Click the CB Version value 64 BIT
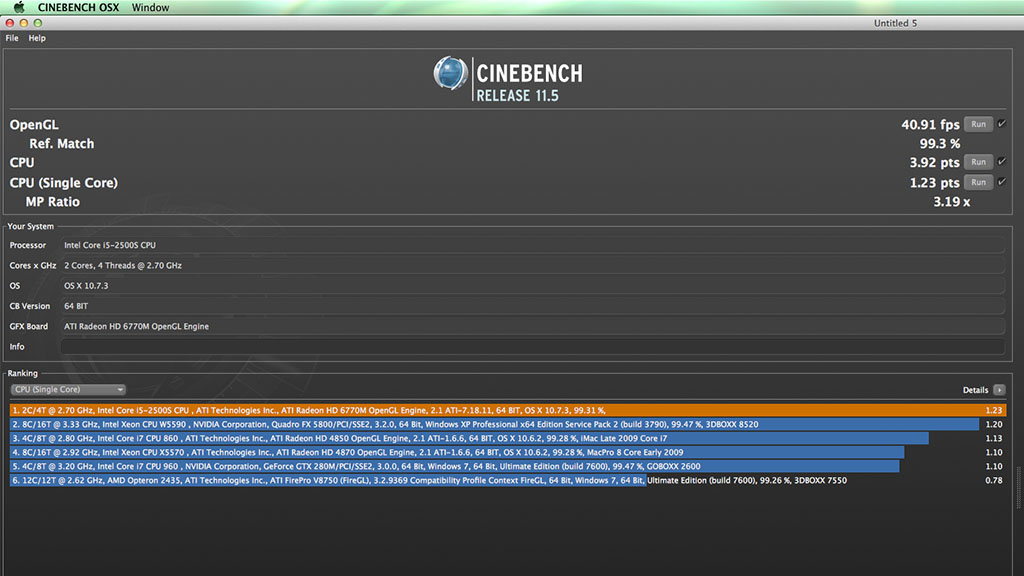 pyautogui.click(x=533, y=306)
